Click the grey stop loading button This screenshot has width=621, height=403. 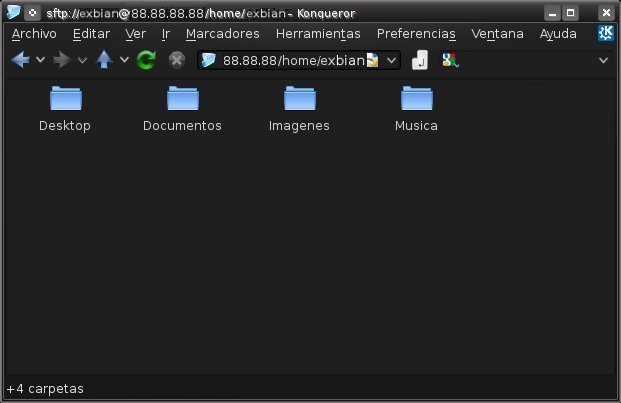(177, 60)
